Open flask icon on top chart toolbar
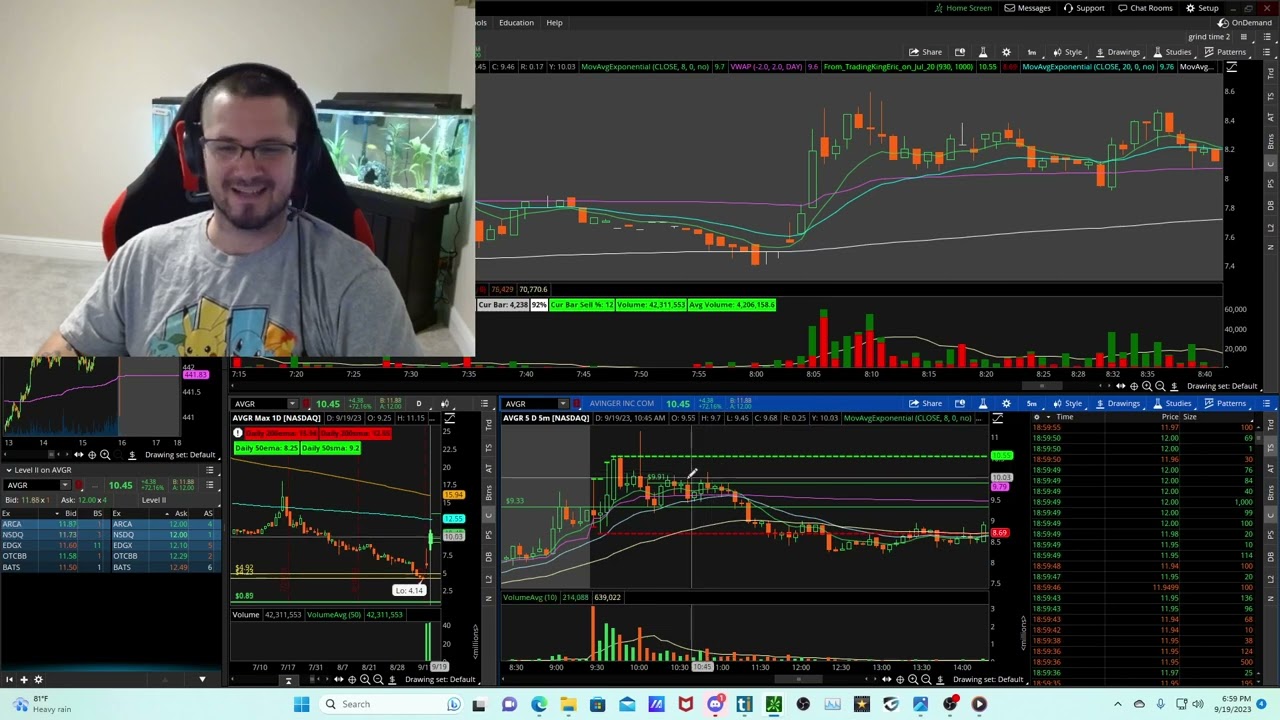This screenshot has height=720, width=1280. 982,52
